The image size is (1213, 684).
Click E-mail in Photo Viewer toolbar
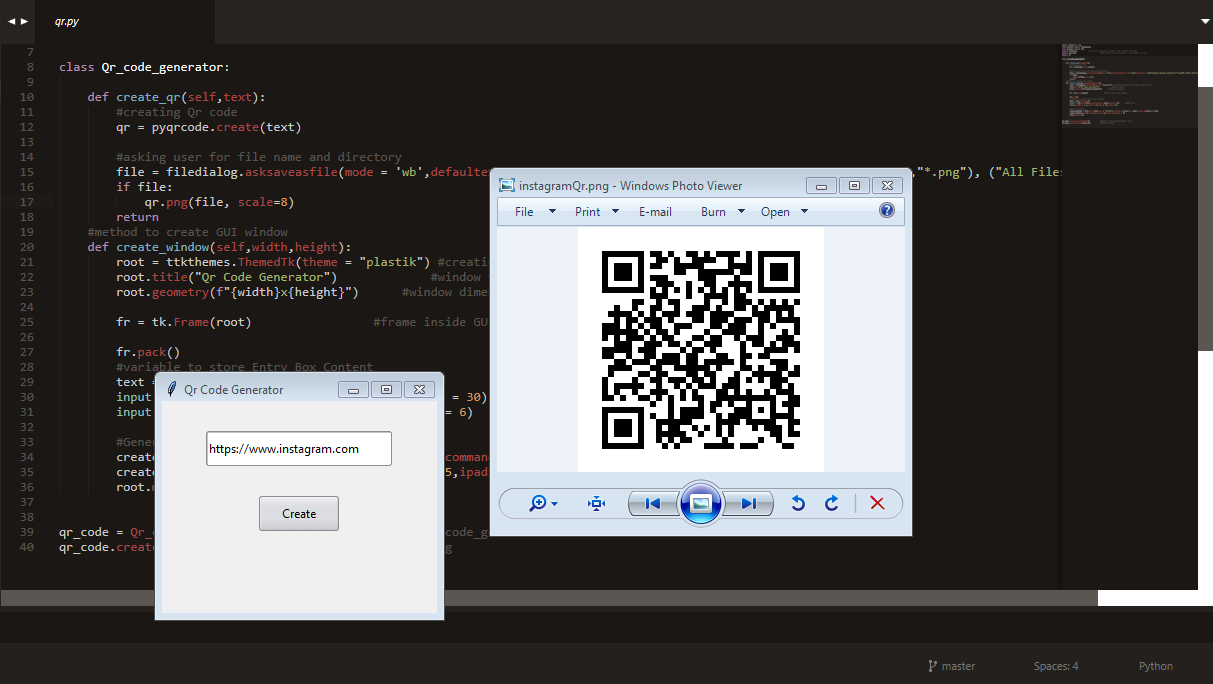click(x=655, y=212)
